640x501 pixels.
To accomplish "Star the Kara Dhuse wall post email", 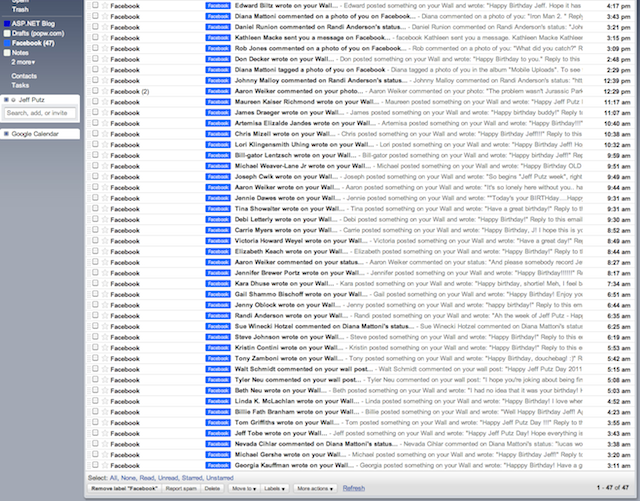I will pos(105,283).
